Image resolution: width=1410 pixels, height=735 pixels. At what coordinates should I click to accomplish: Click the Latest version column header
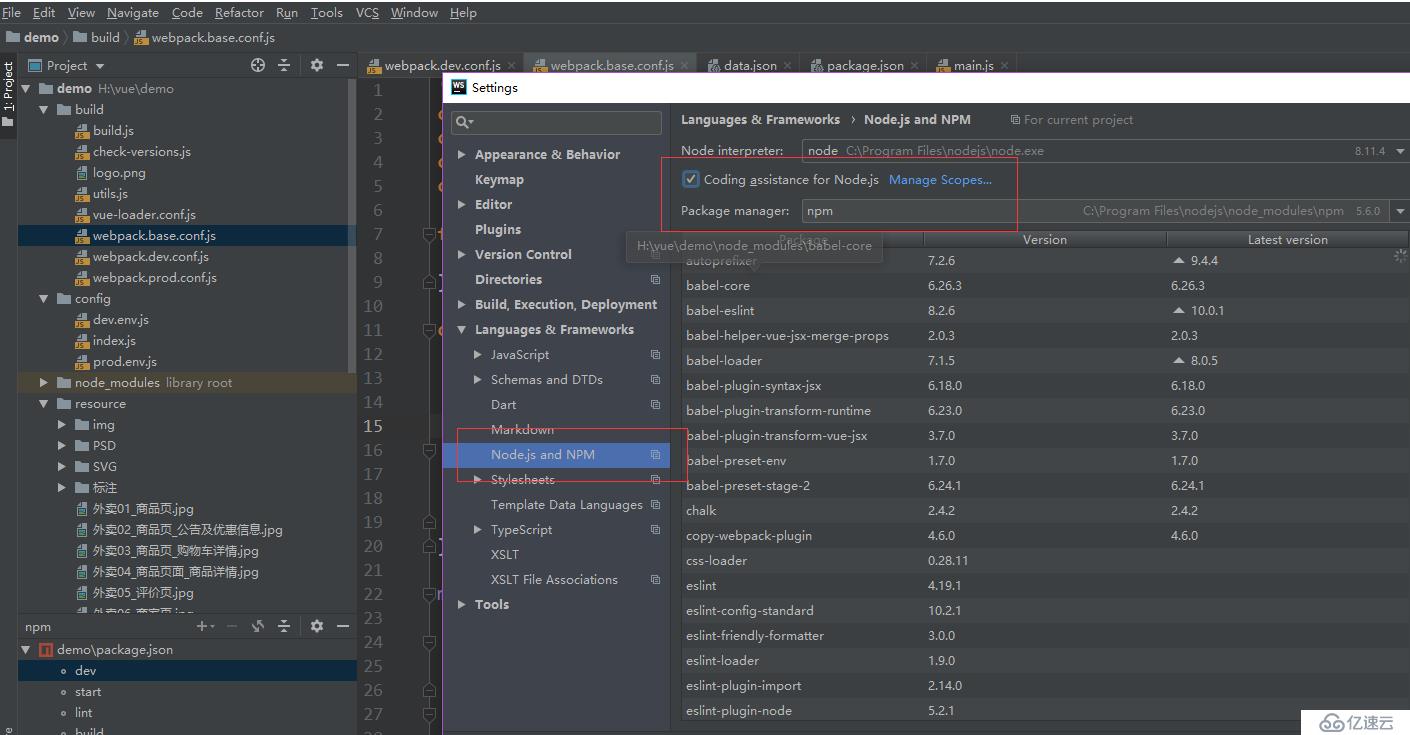click(x=1287, y=239)
